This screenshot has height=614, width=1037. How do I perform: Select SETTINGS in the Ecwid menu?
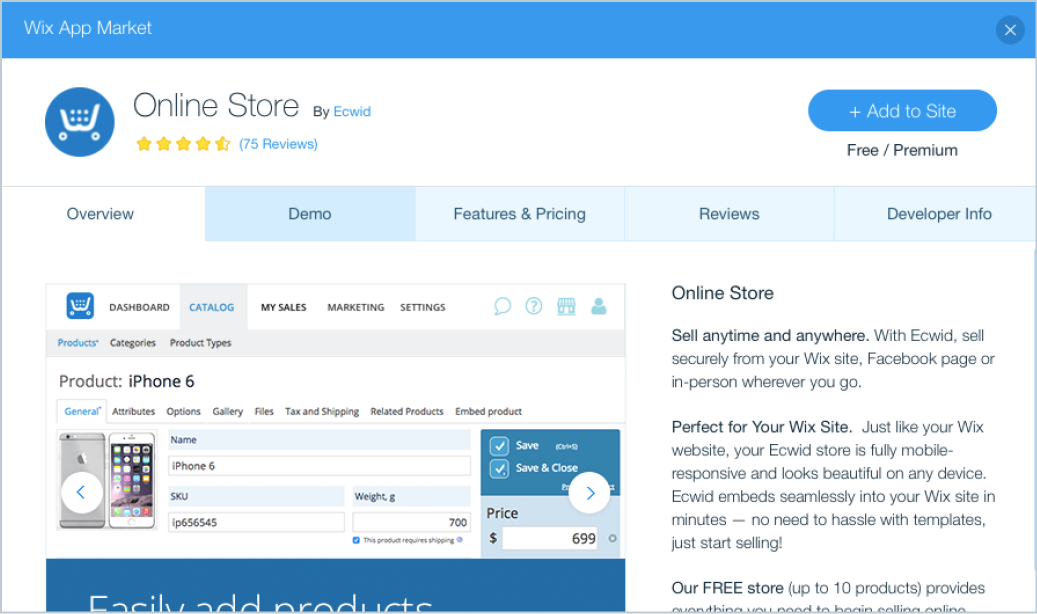423,307
